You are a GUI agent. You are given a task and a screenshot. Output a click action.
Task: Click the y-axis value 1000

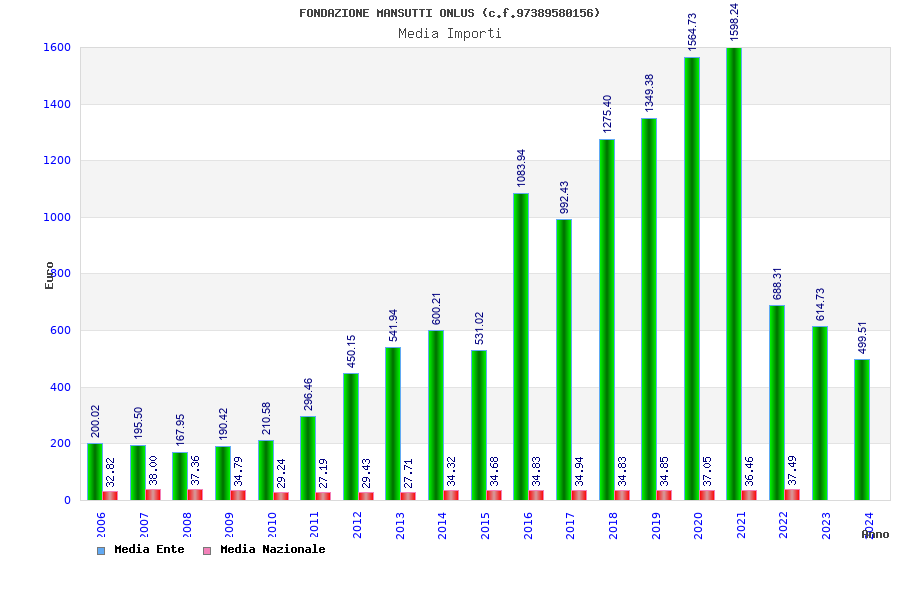click(57, 217)
